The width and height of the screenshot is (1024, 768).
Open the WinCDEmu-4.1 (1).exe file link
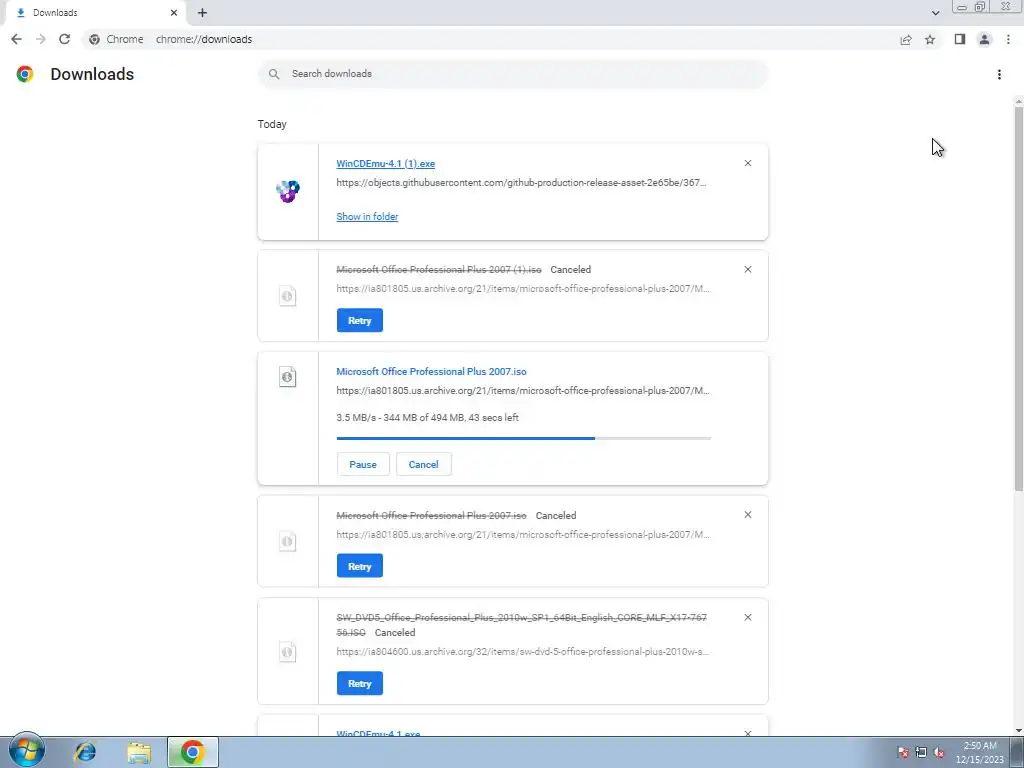[x=385, y=163]
